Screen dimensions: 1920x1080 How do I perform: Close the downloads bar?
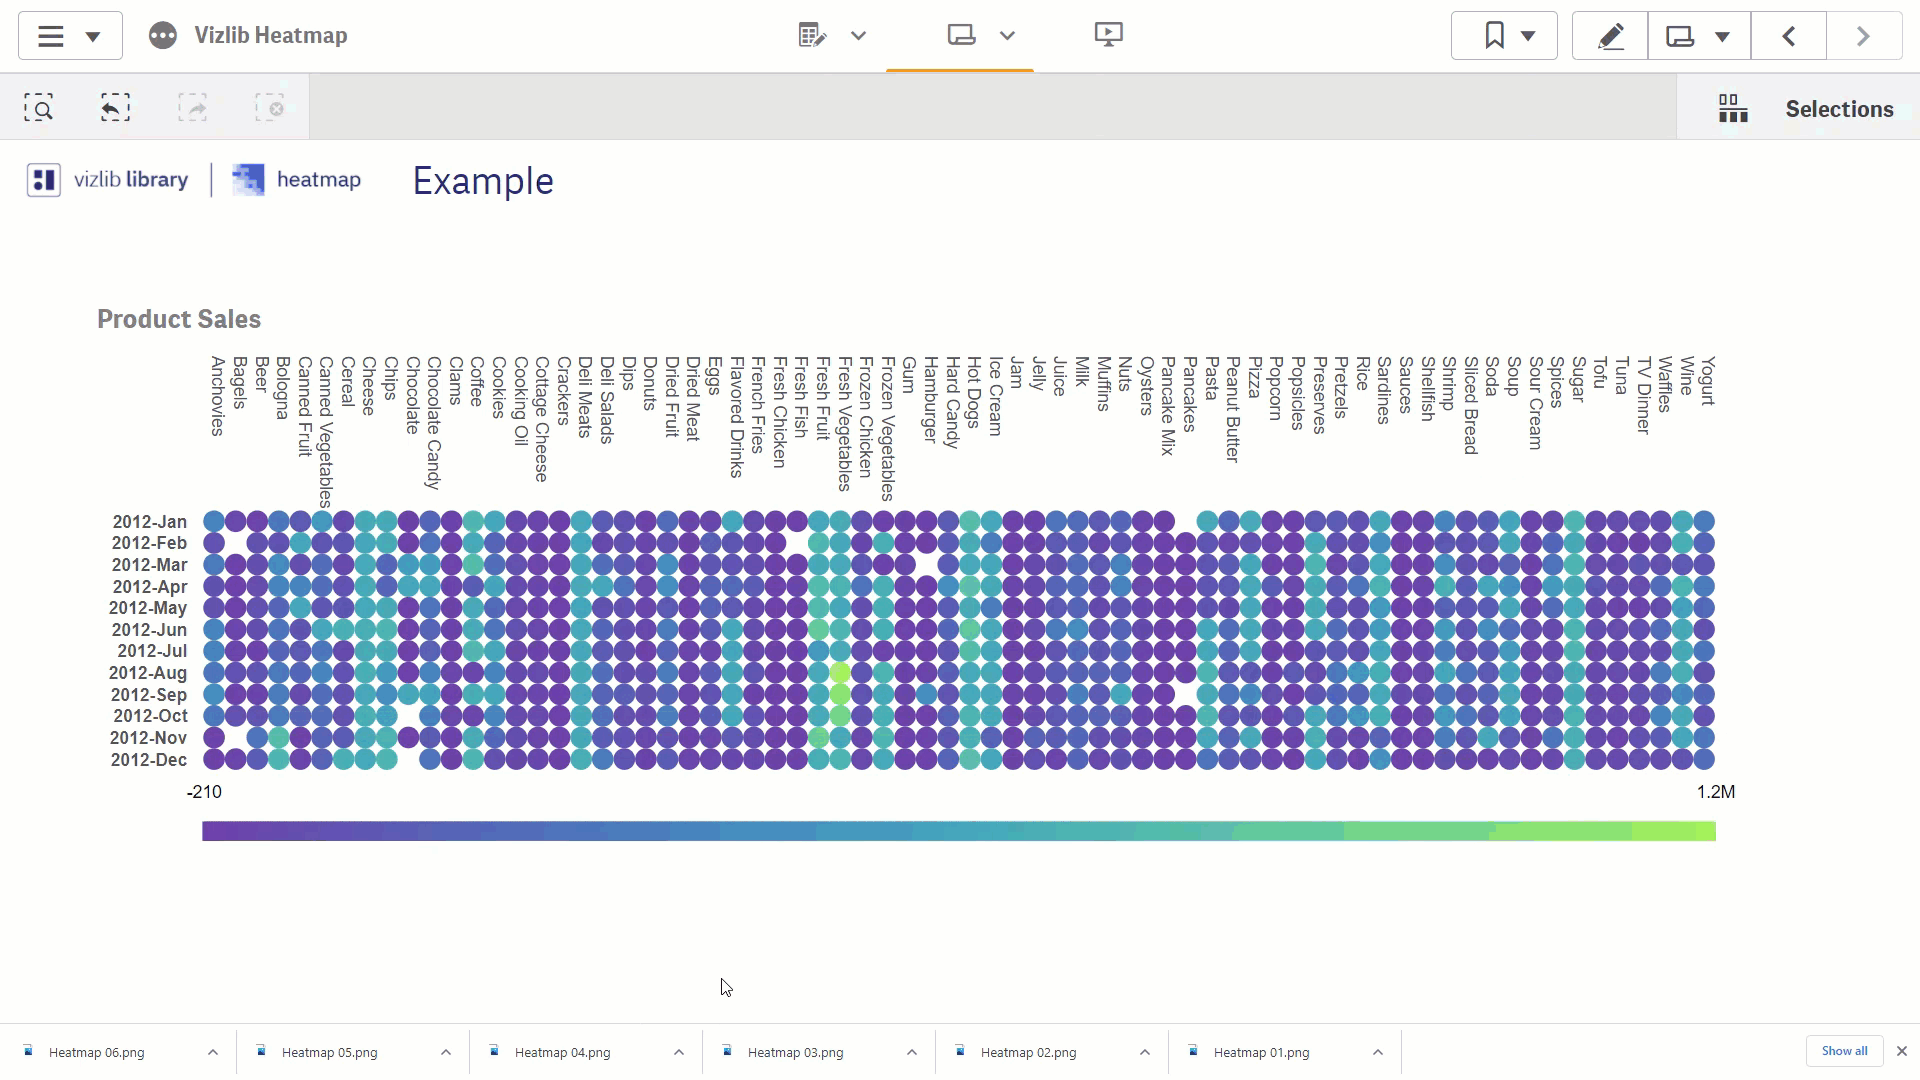tap(1902, 1051)
